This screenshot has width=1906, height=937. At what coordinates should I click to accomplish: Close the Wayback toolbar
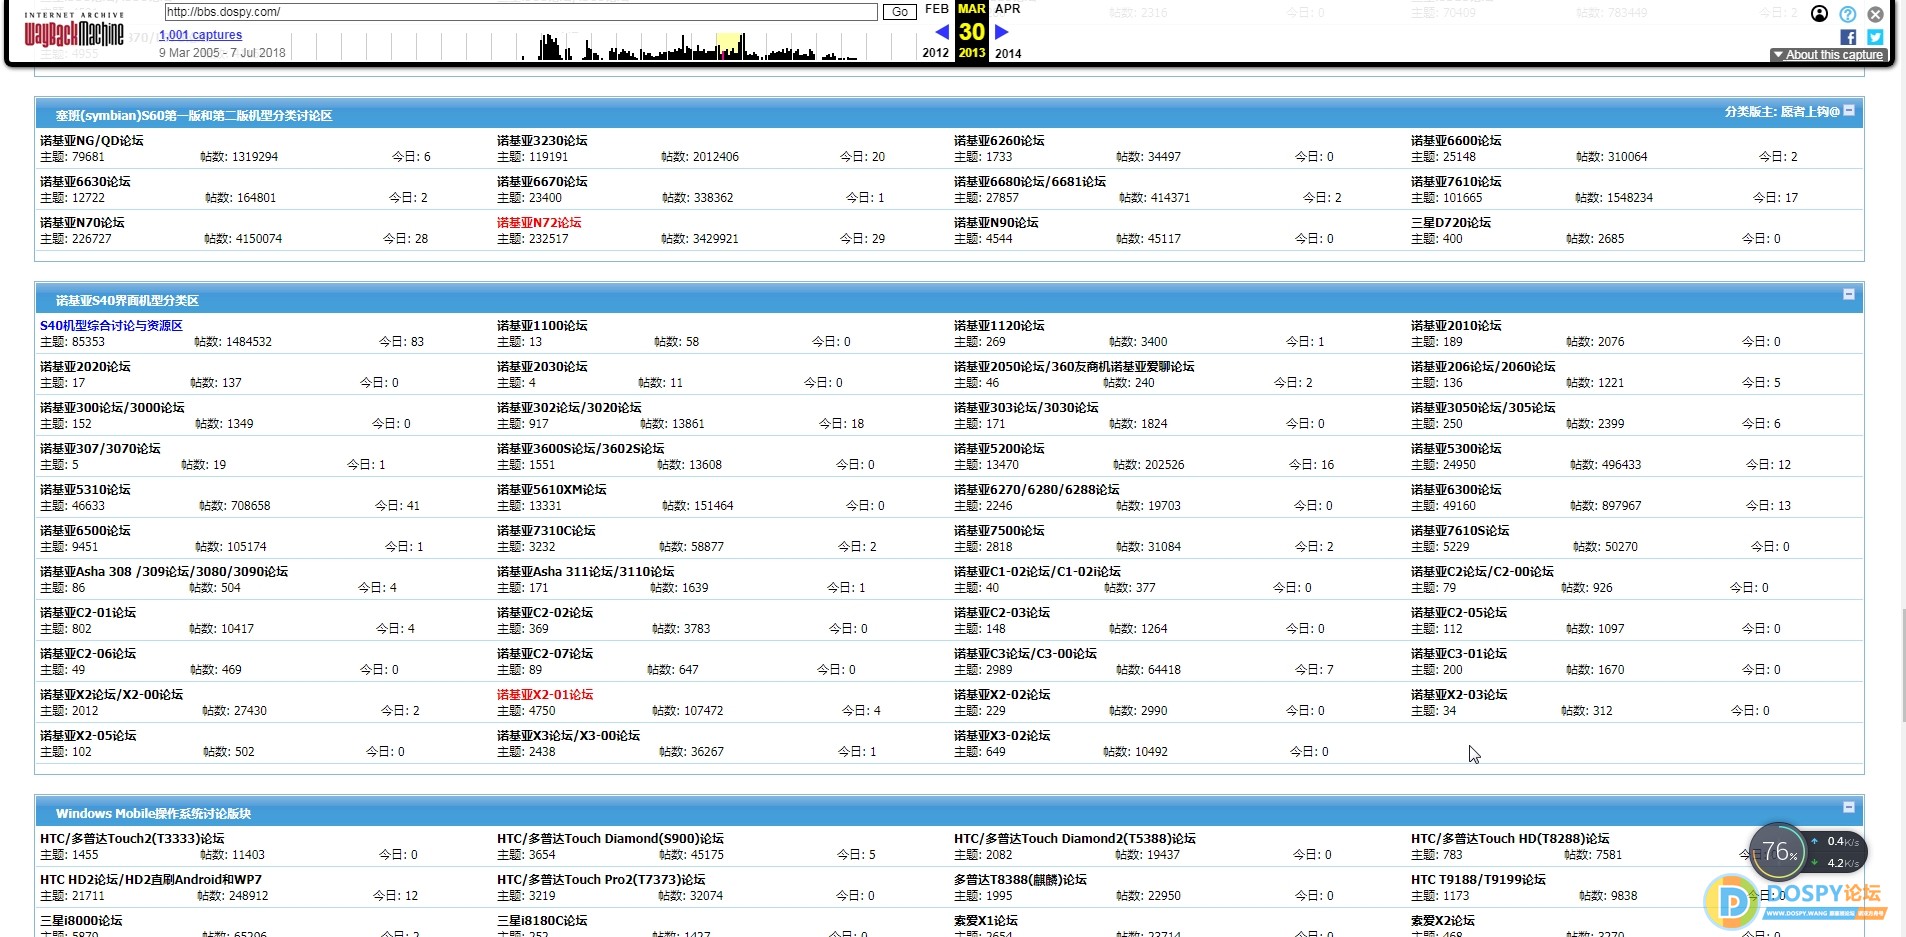click(x=1875, y=14)
